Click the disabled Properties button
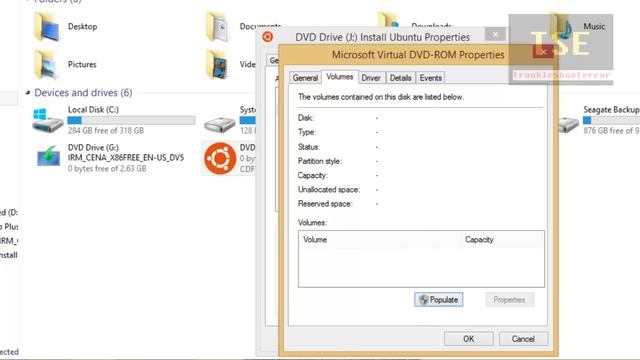The height and width of the screenshot is (360, 640). click(x=509, y=300)
